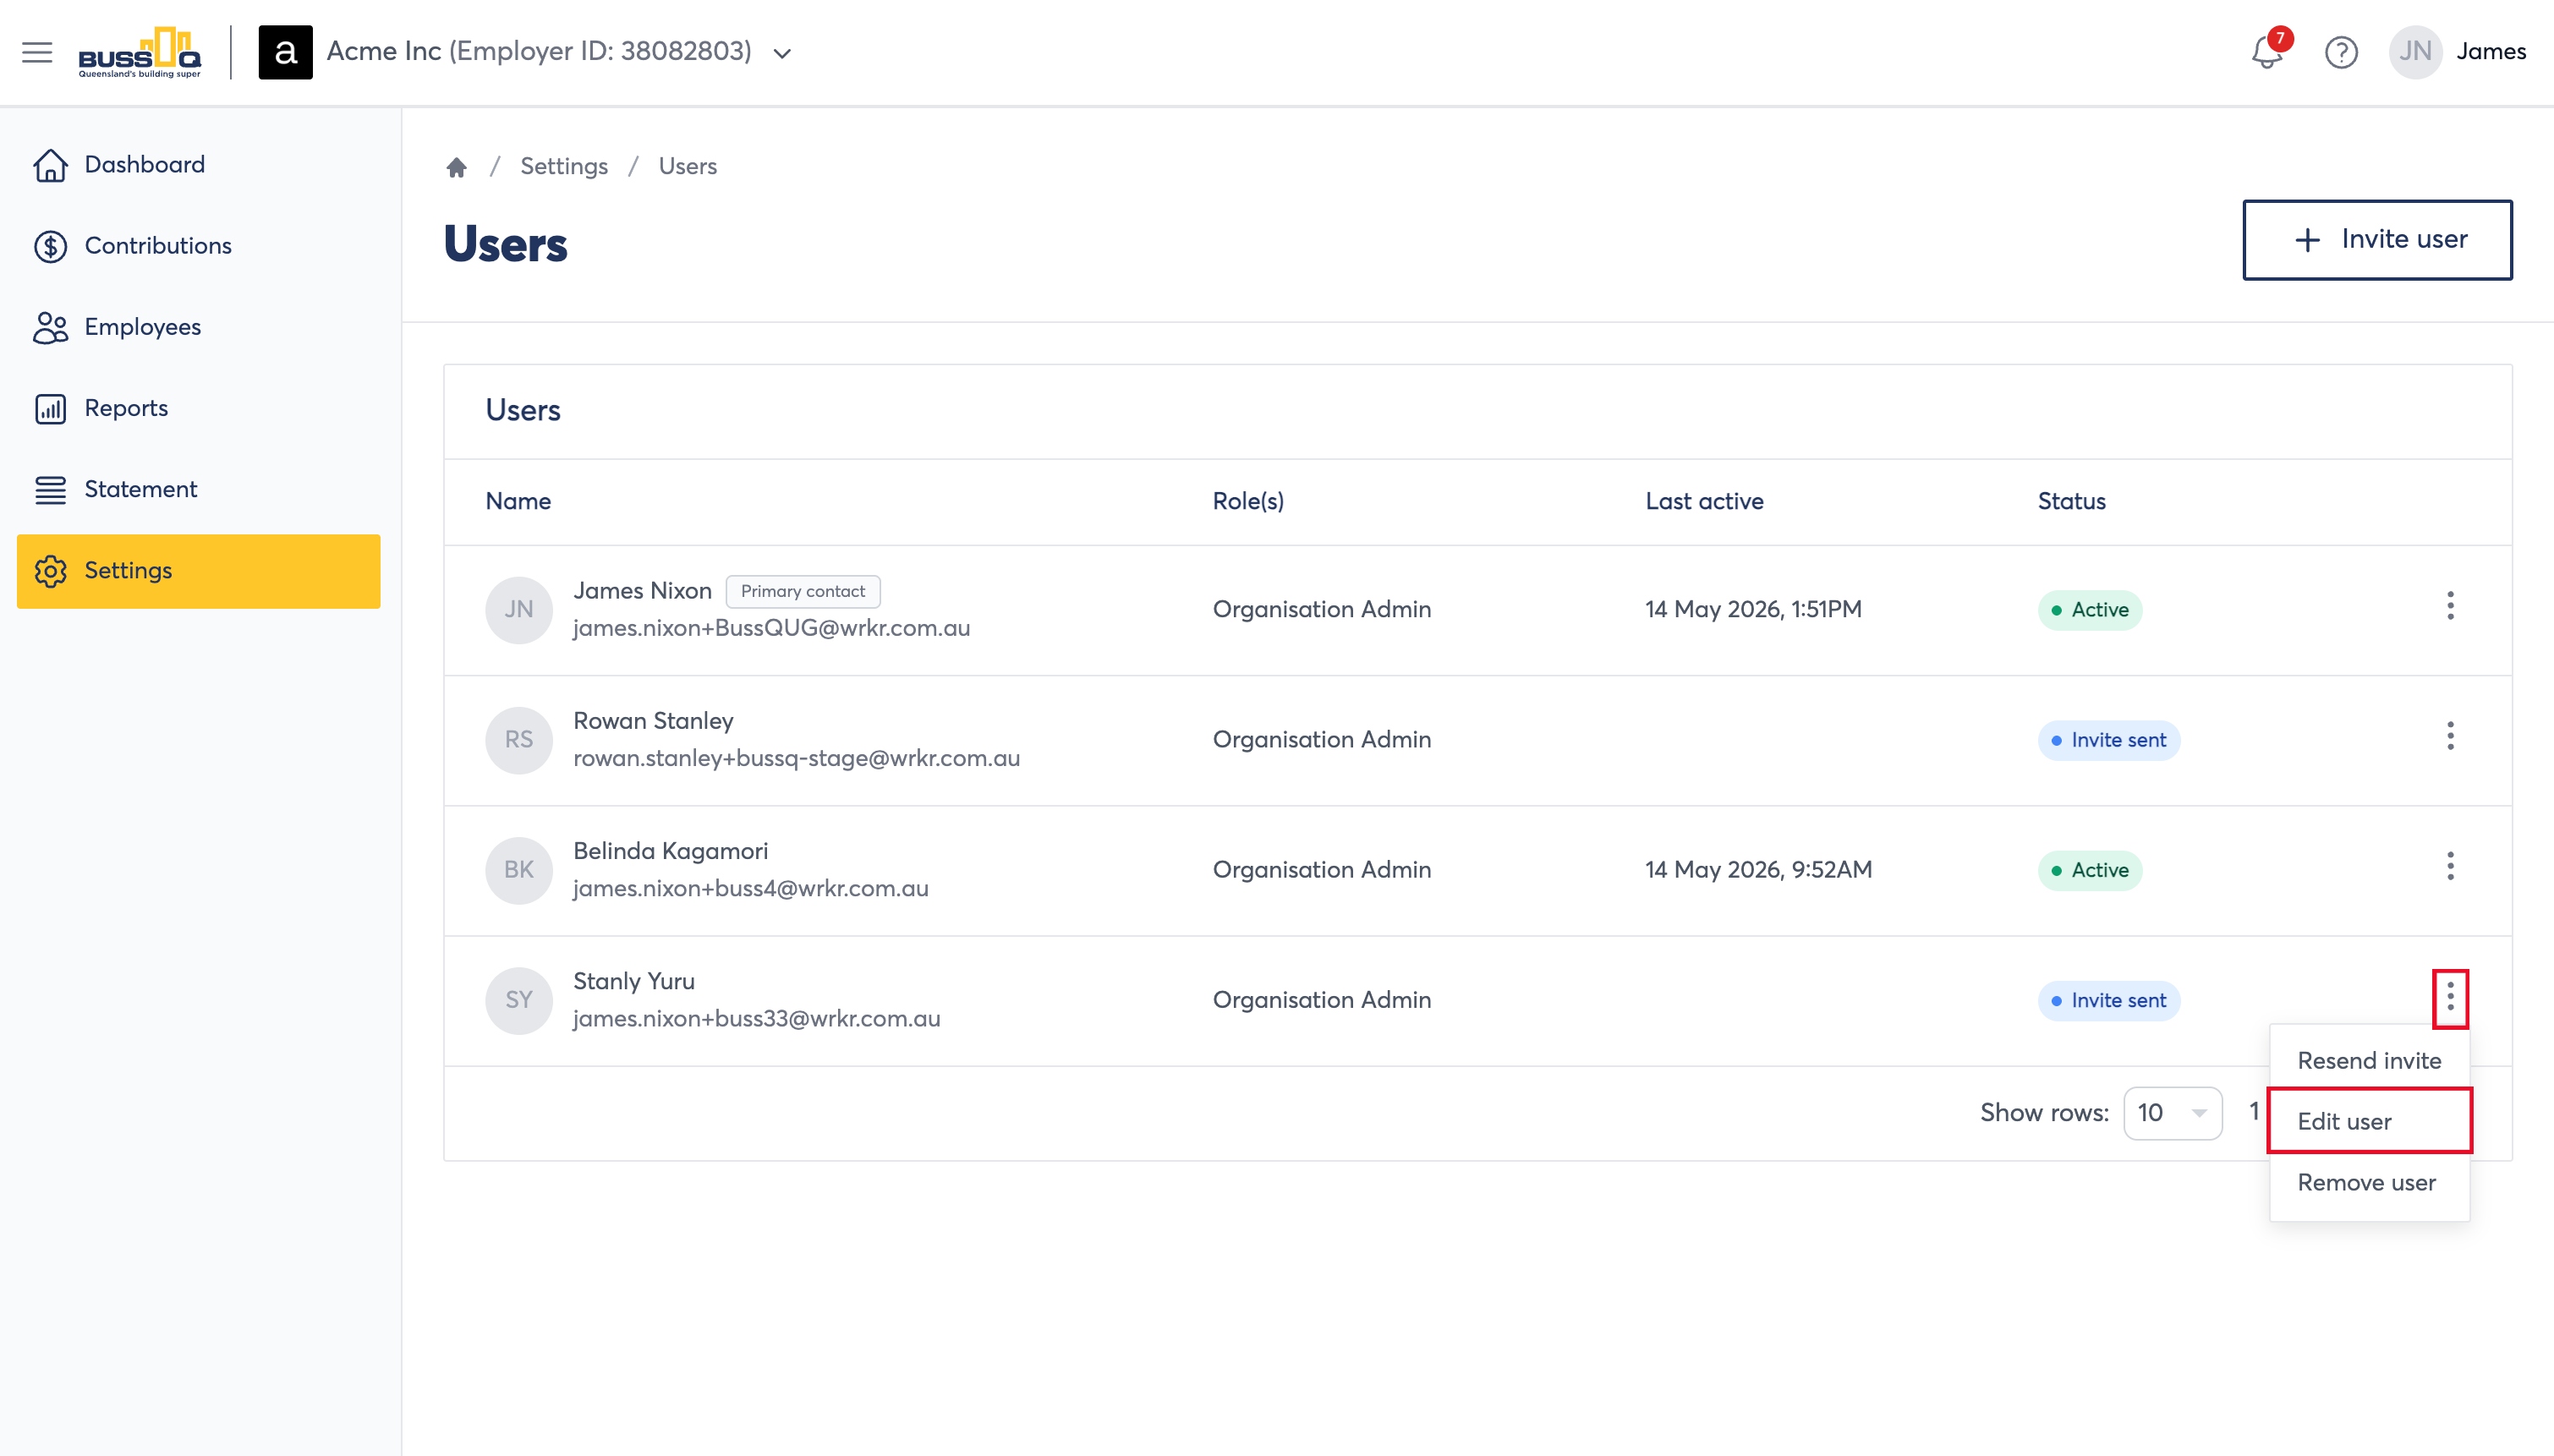Viewport: 2554px width, 1456px height.
Task: Select Edit user from the menu
Action: coord(2369,1121)
